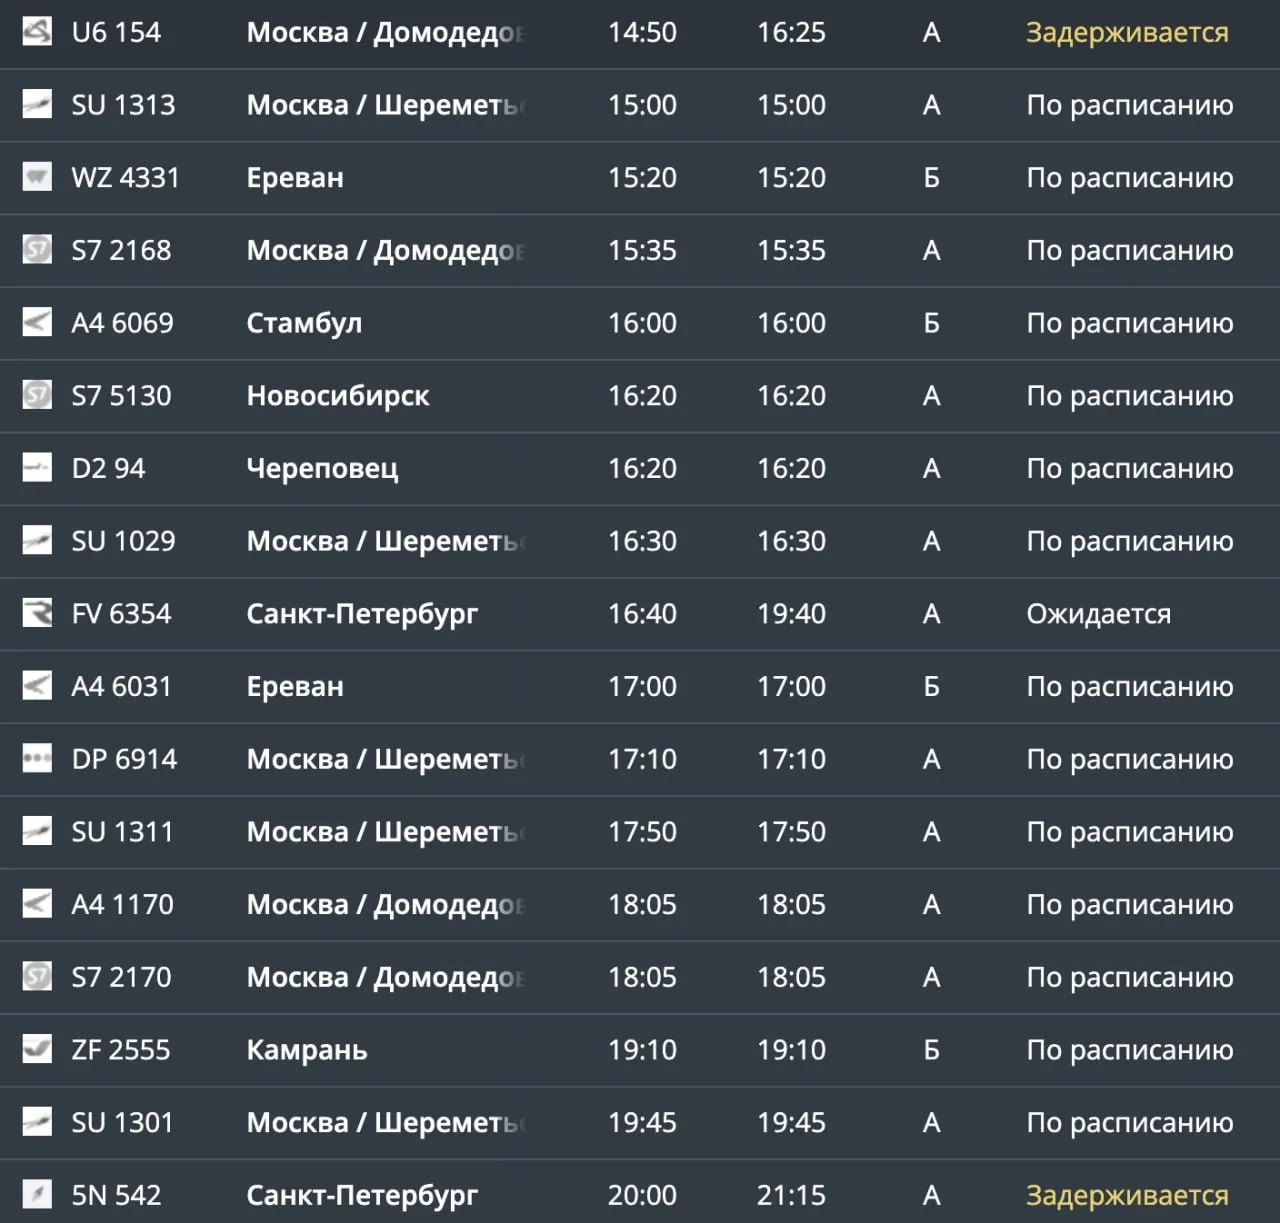Click the Azimuth icon next to A4 6069
The image size is (1280, 1223).
[x=37, y=323]
